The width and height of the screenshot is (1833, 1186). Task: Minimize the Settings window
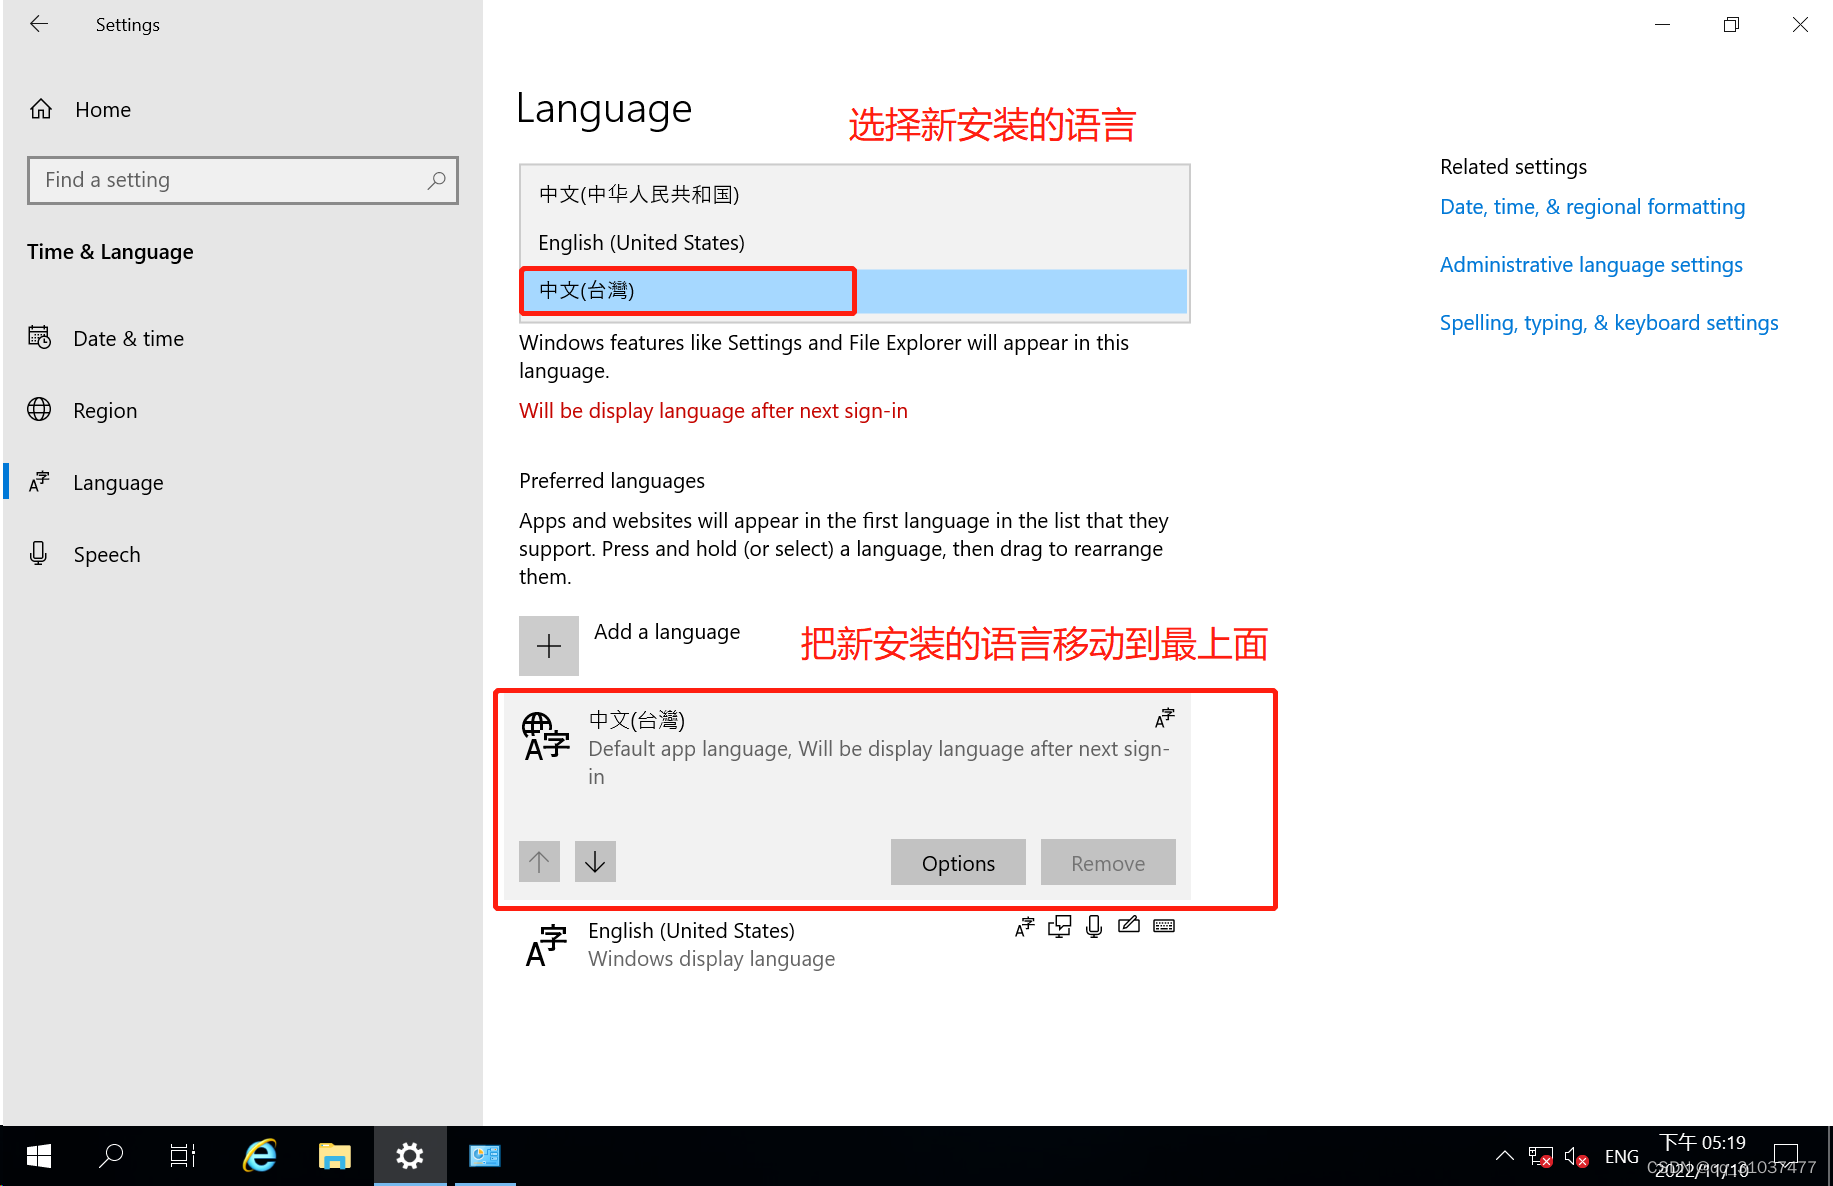1662,24
